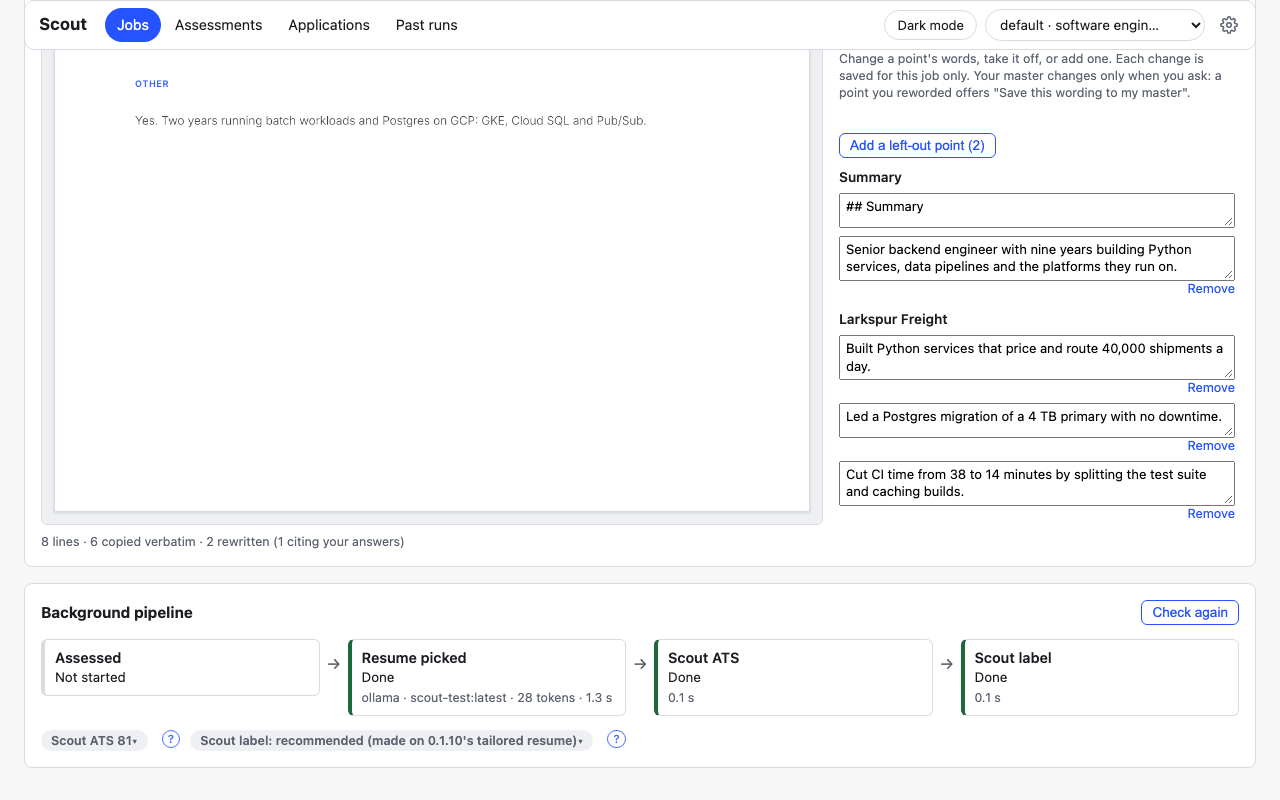
Task: Click the Check again button
Action: click(1190, 613)
